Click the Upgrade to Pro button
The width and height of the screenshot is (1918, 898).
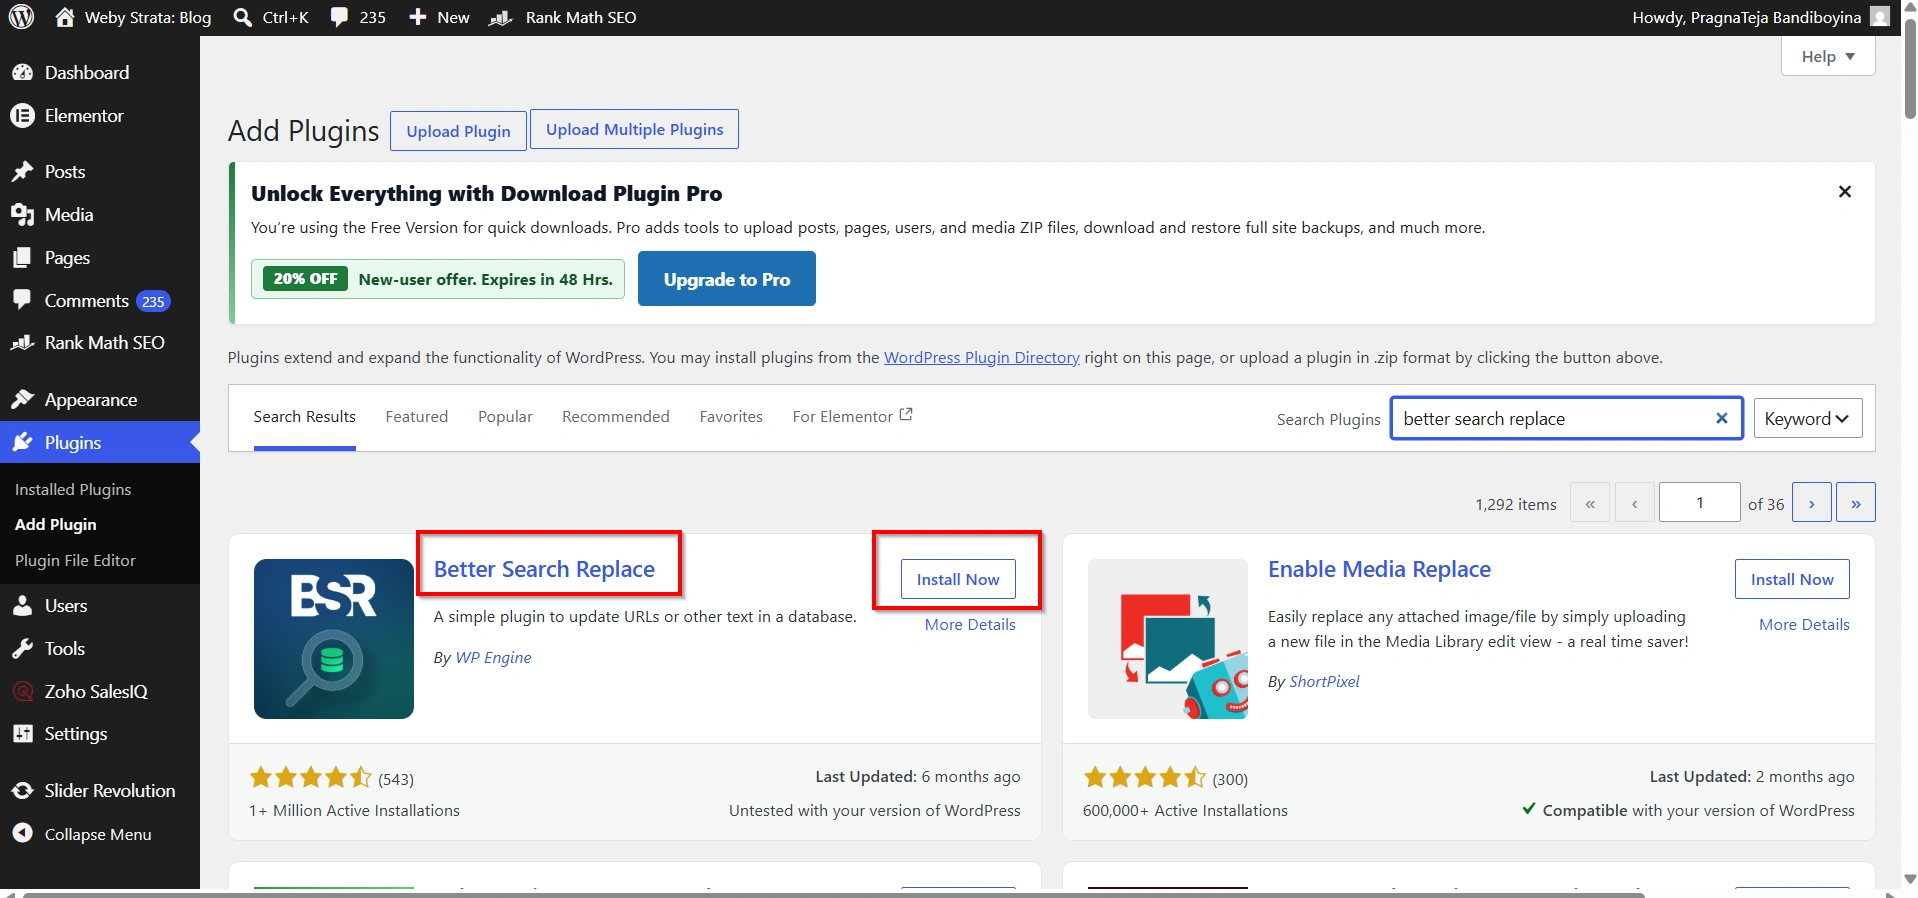point(727,279)
